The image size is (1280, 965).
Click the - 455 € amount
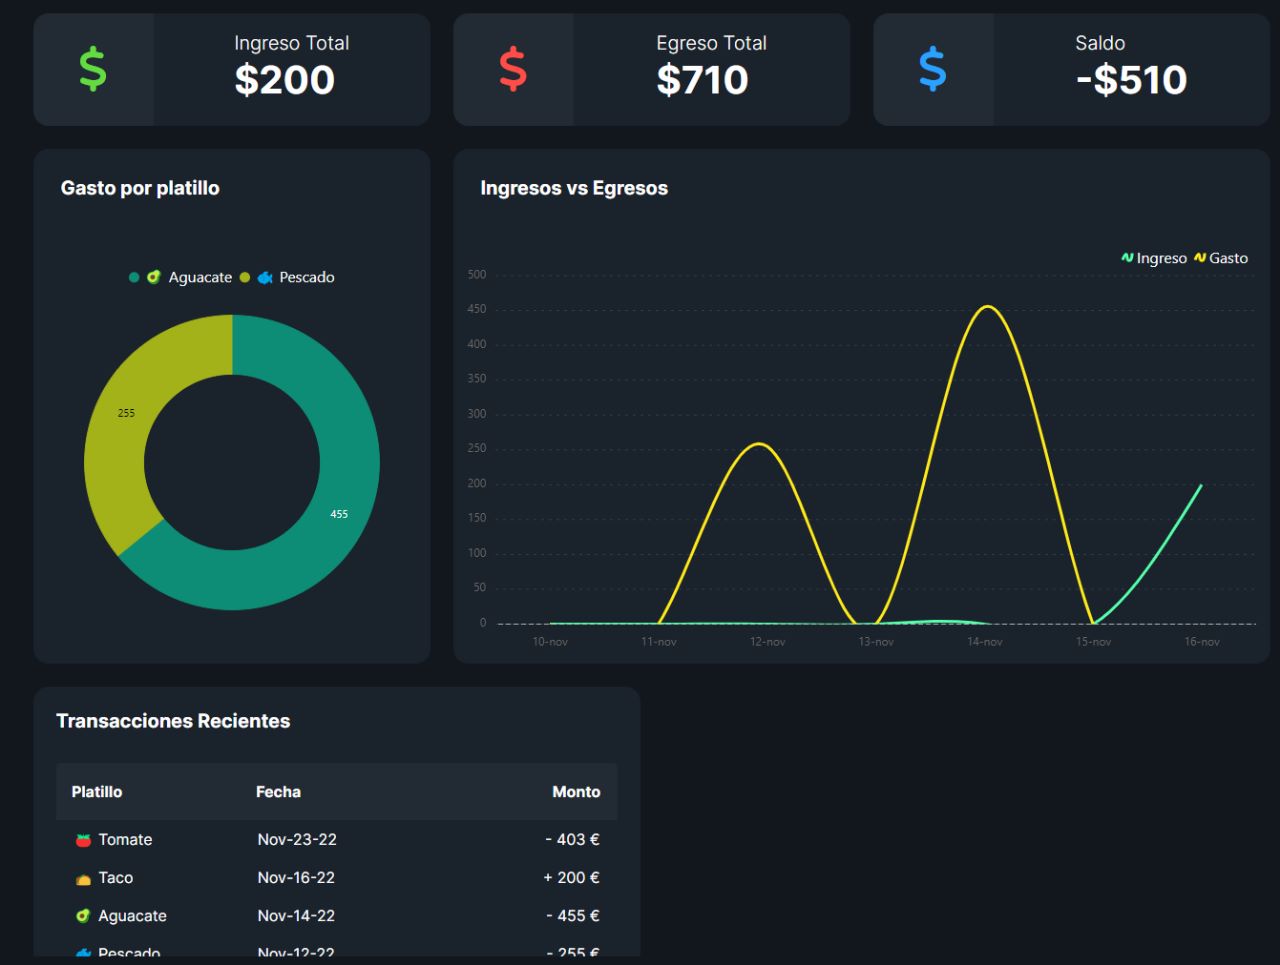tap(573, 916)
